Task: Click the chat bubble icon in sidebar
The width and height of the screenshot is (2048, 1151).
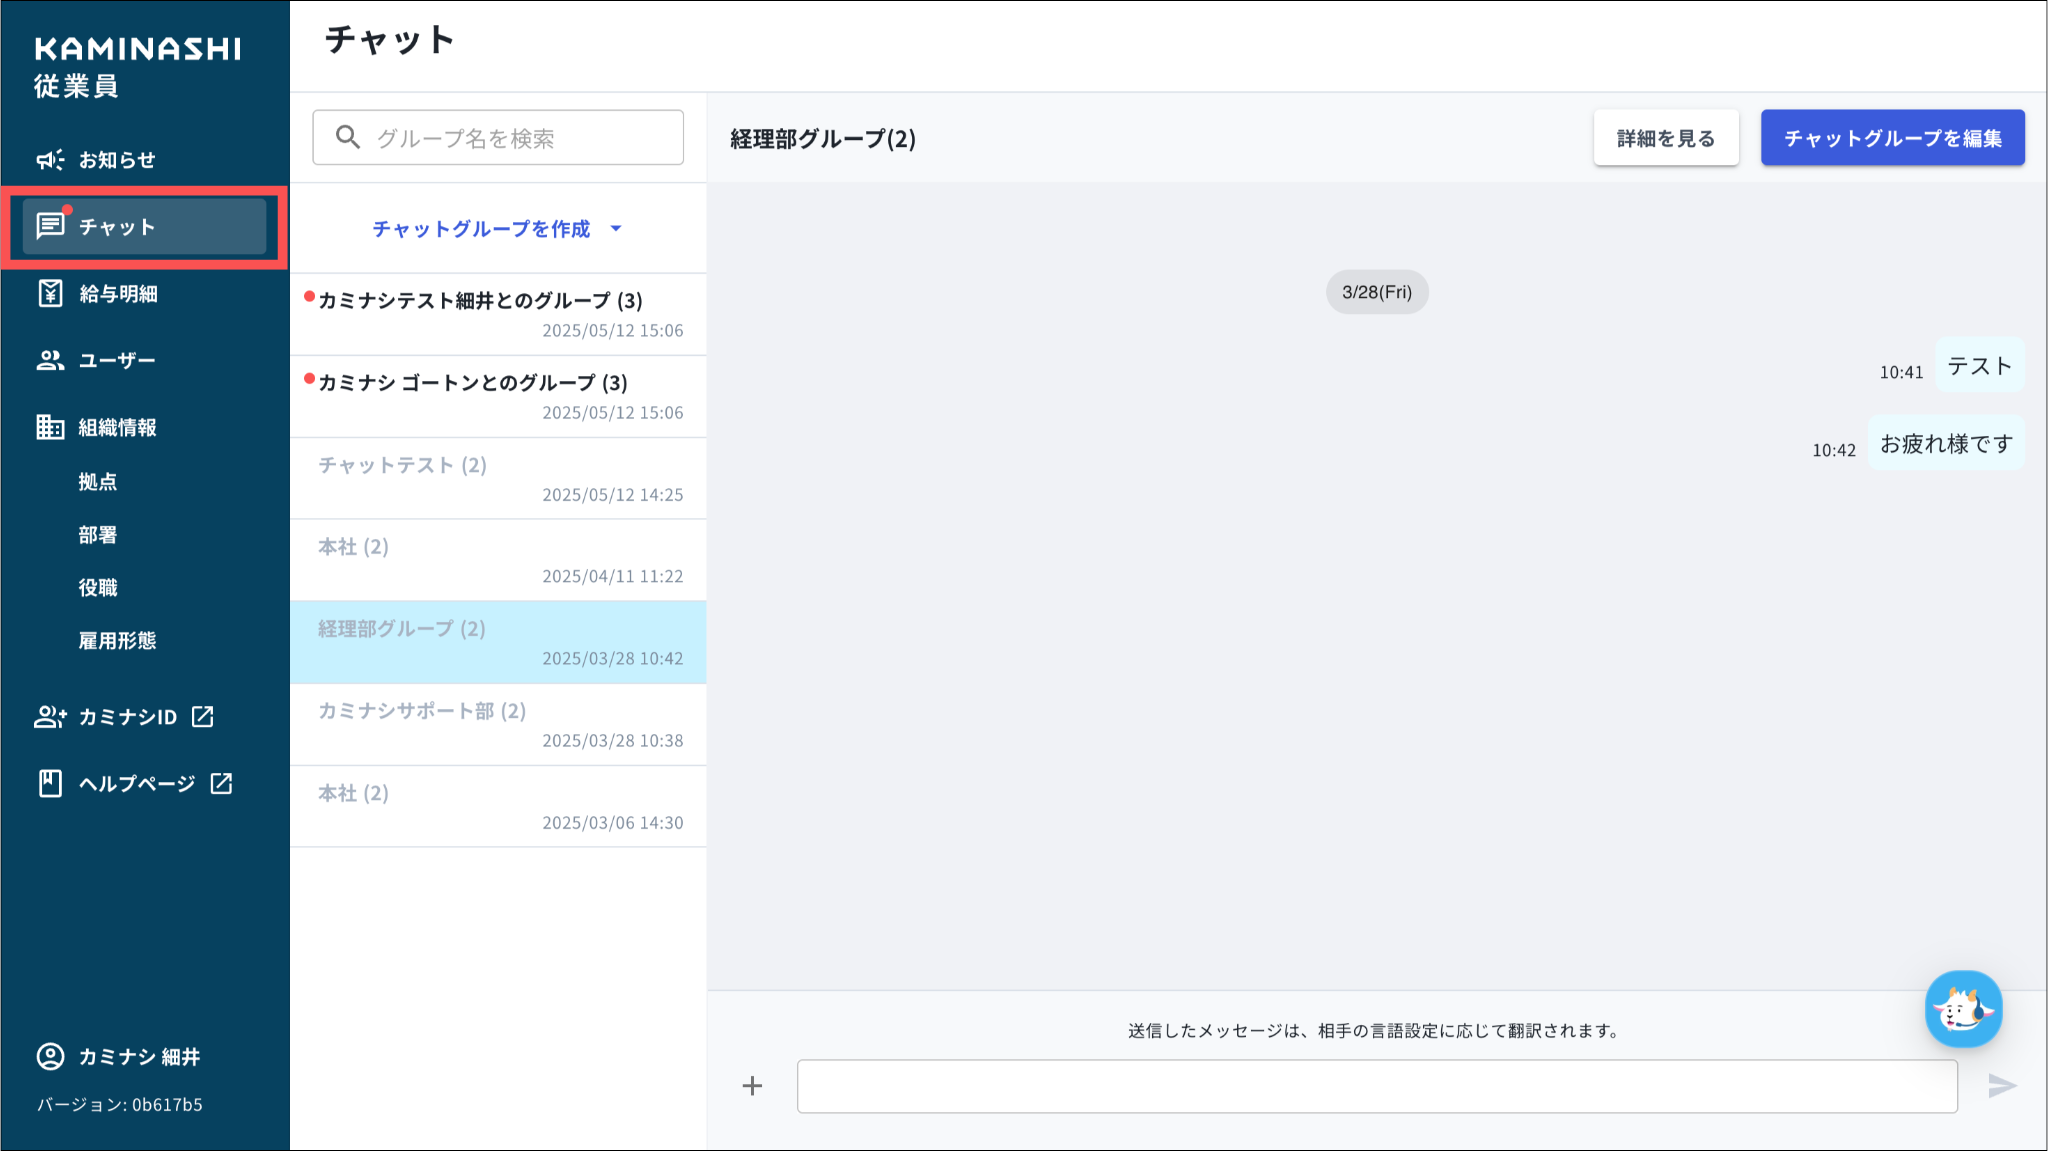Action: click(50, 226)
